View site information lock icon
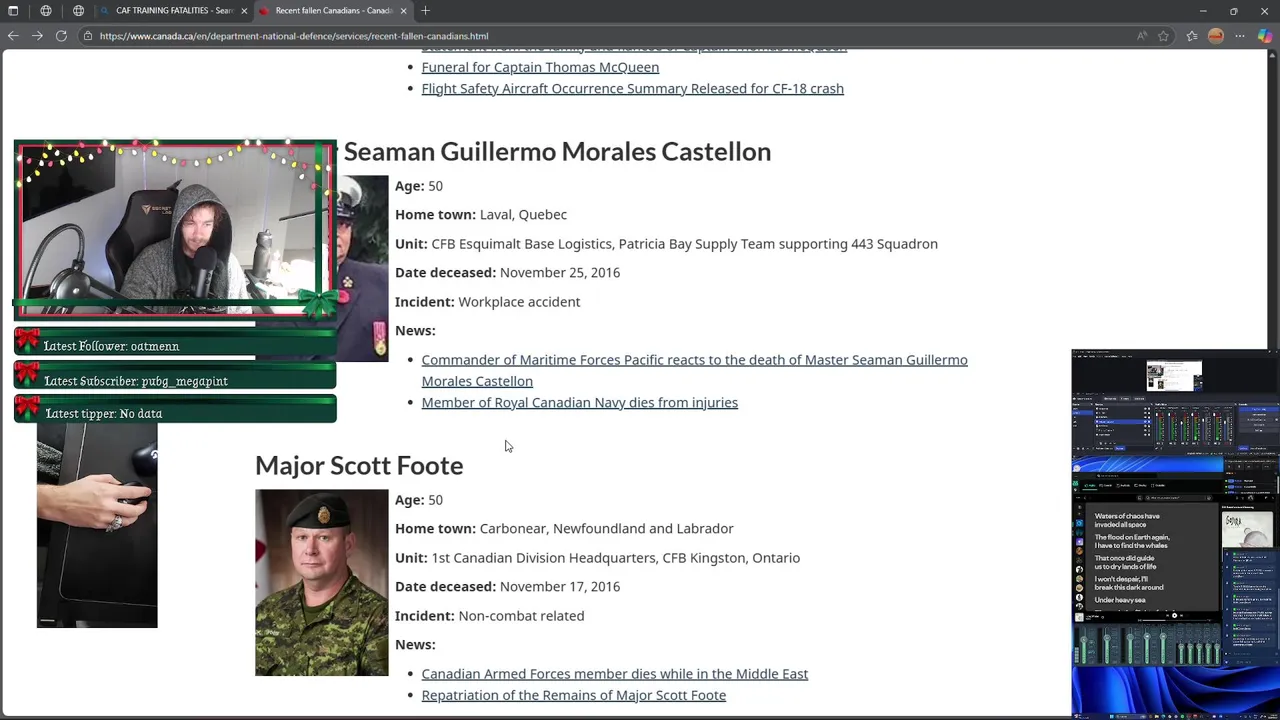The height and width of the screenshot is (720, 1280). pyautogui.click(x=88, y=36)
